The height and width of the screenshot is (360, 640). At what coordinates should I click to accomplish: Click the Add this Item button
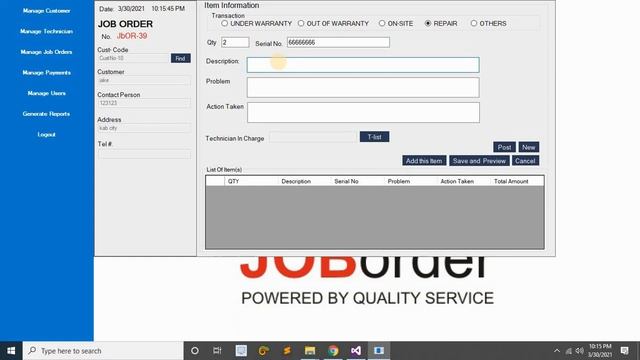tap(424, 161)
